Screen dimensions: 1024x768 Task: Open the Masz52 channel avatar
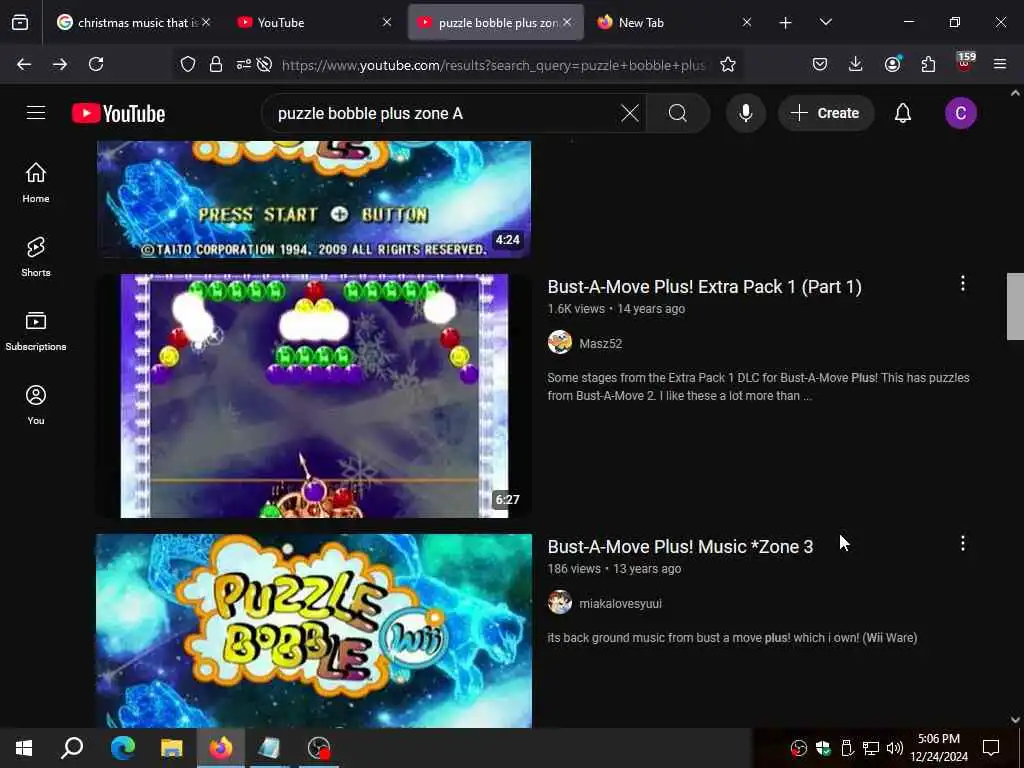click(560, 342)
